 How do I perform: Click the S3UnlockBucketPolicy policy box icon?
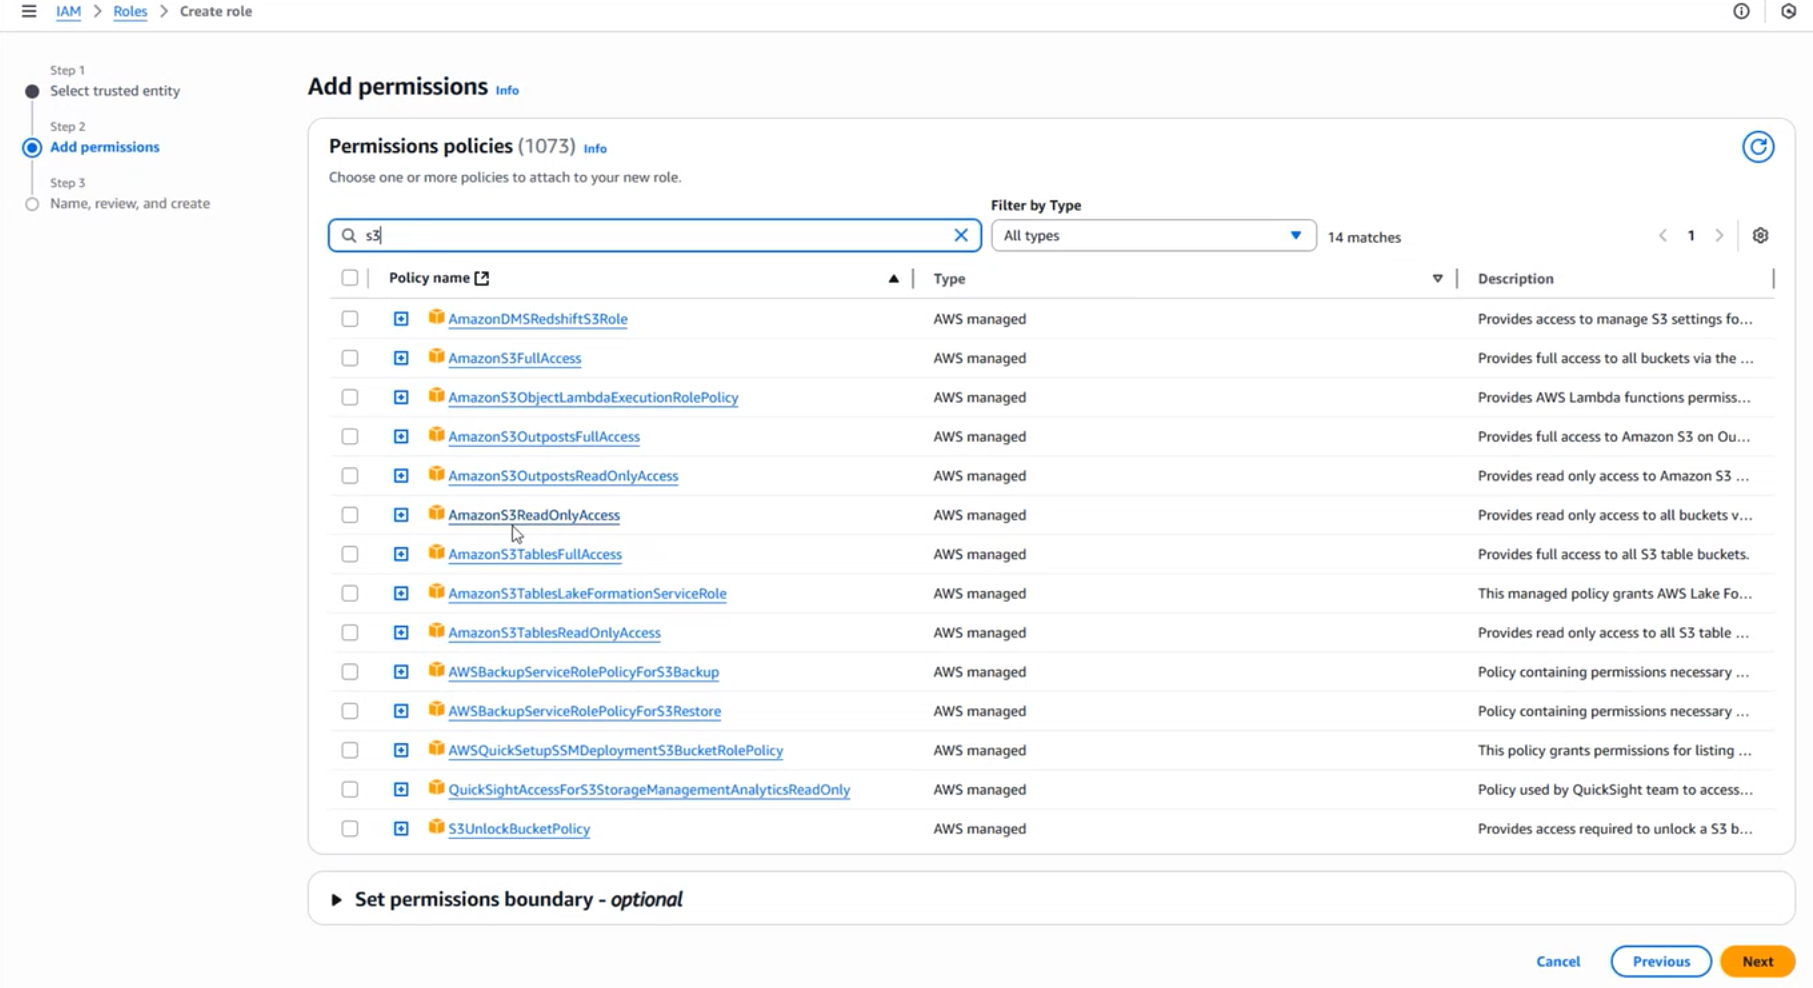pyautogui.click(x=436, y=828)
